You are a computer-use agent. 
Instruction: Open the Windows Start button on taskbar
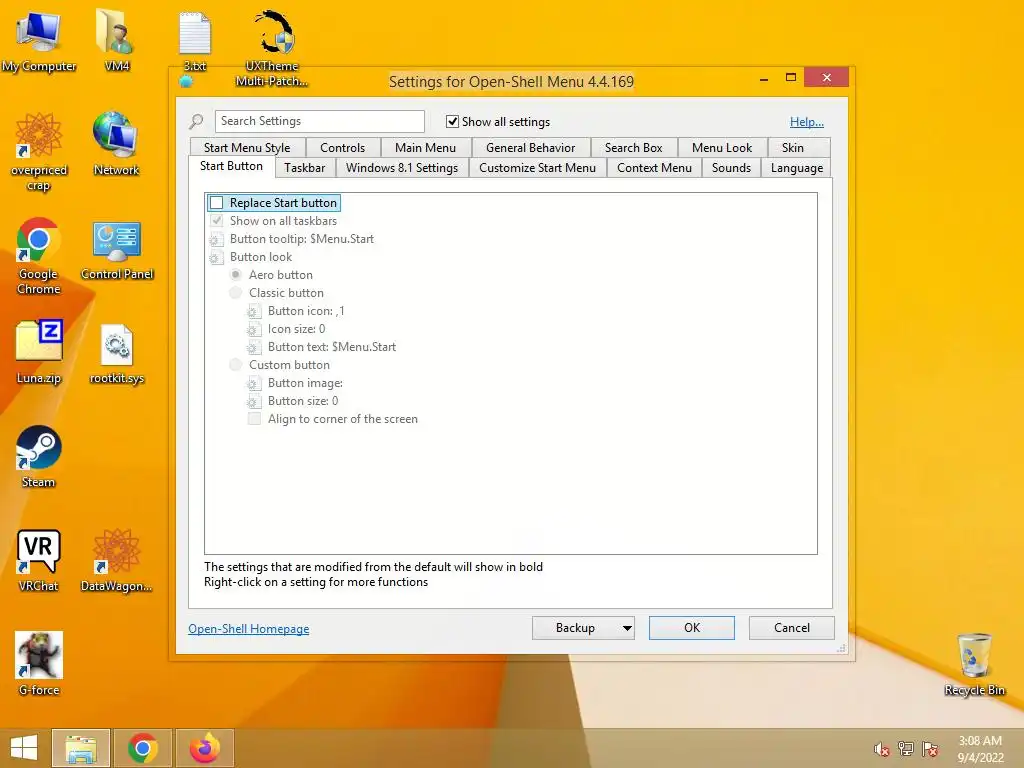24,748
